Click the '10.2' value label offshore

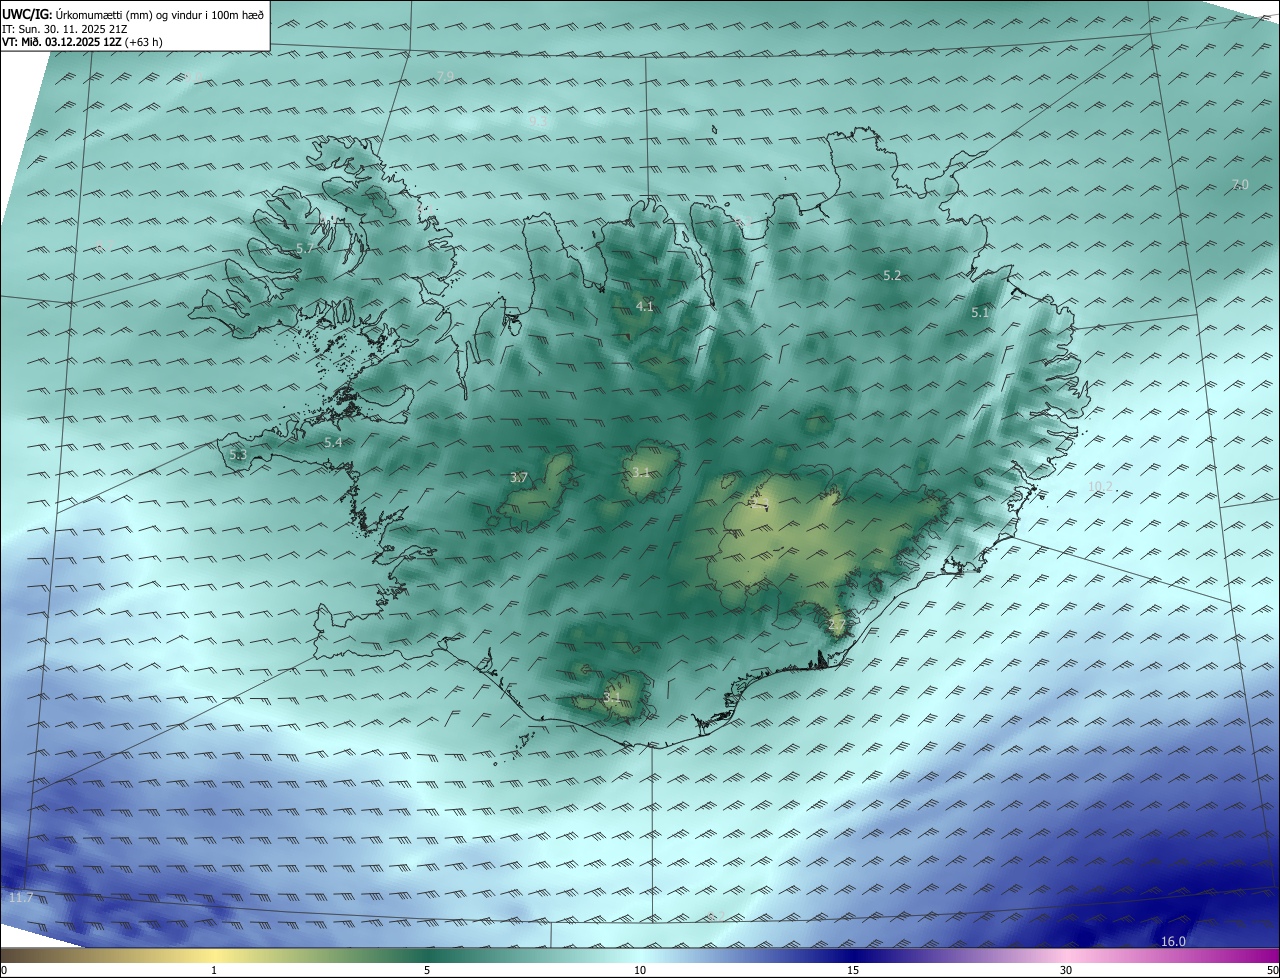point(1100,486)
